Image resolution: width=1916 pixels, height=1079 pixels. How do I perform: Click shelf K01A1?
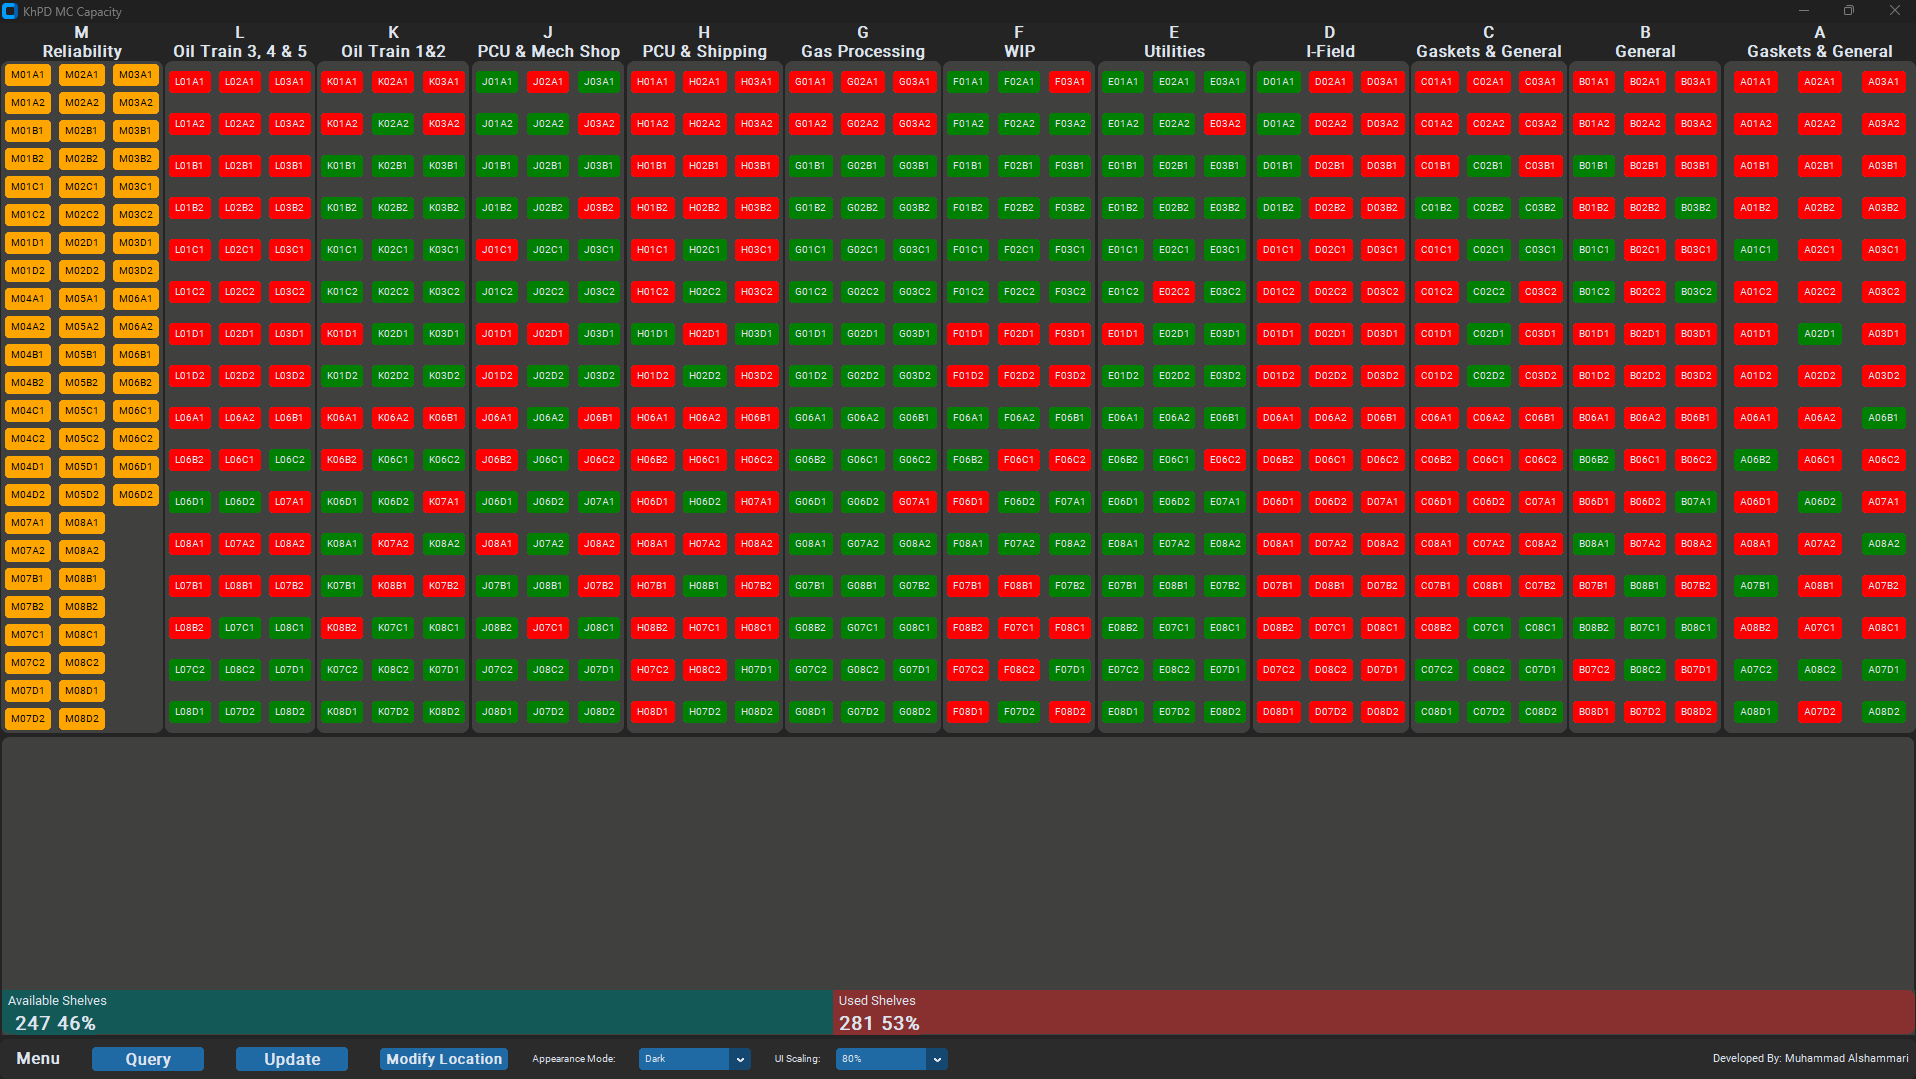click(342, 82)
